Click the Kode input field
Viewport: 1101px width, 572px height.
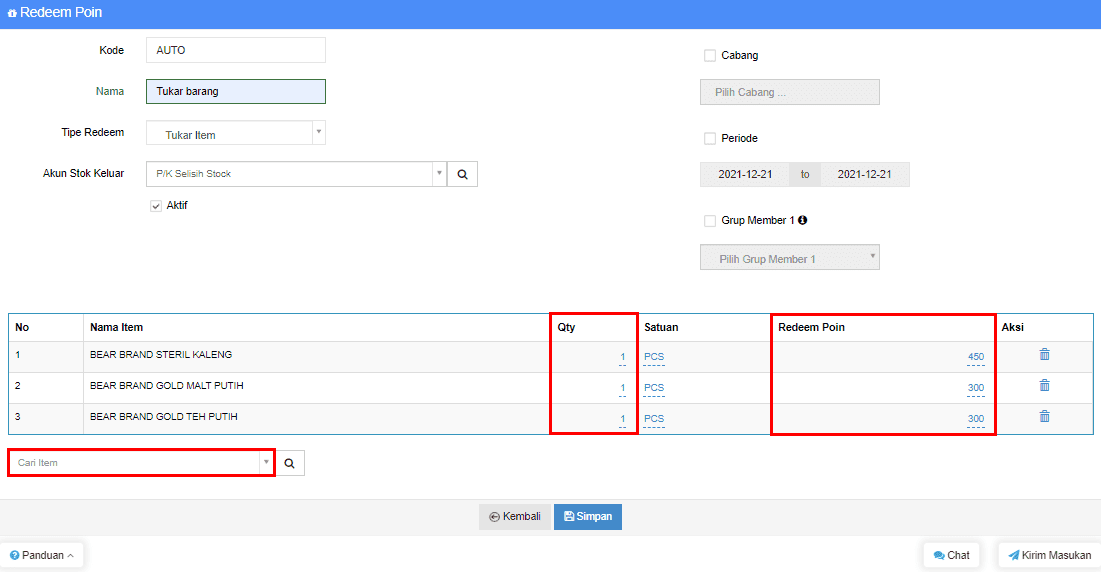[x=236, y=51]
